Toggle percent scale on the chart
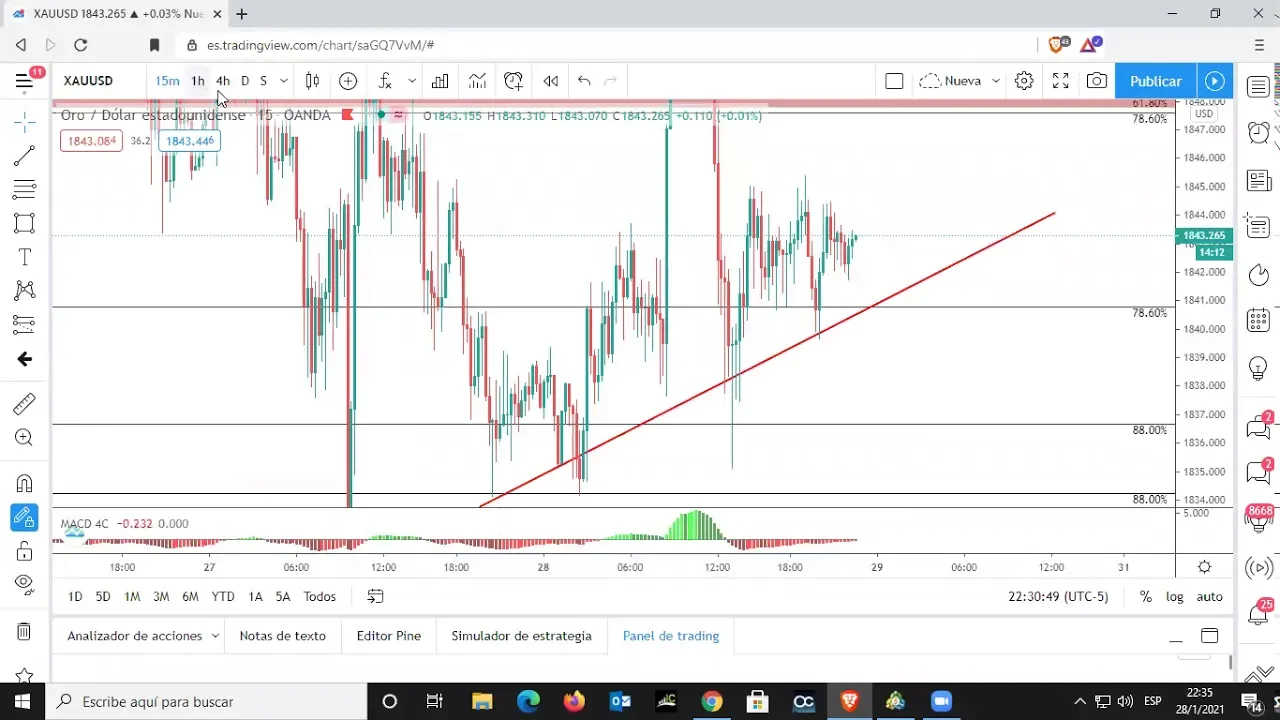The image size is (1280, 720). [x=1145, y=596]
